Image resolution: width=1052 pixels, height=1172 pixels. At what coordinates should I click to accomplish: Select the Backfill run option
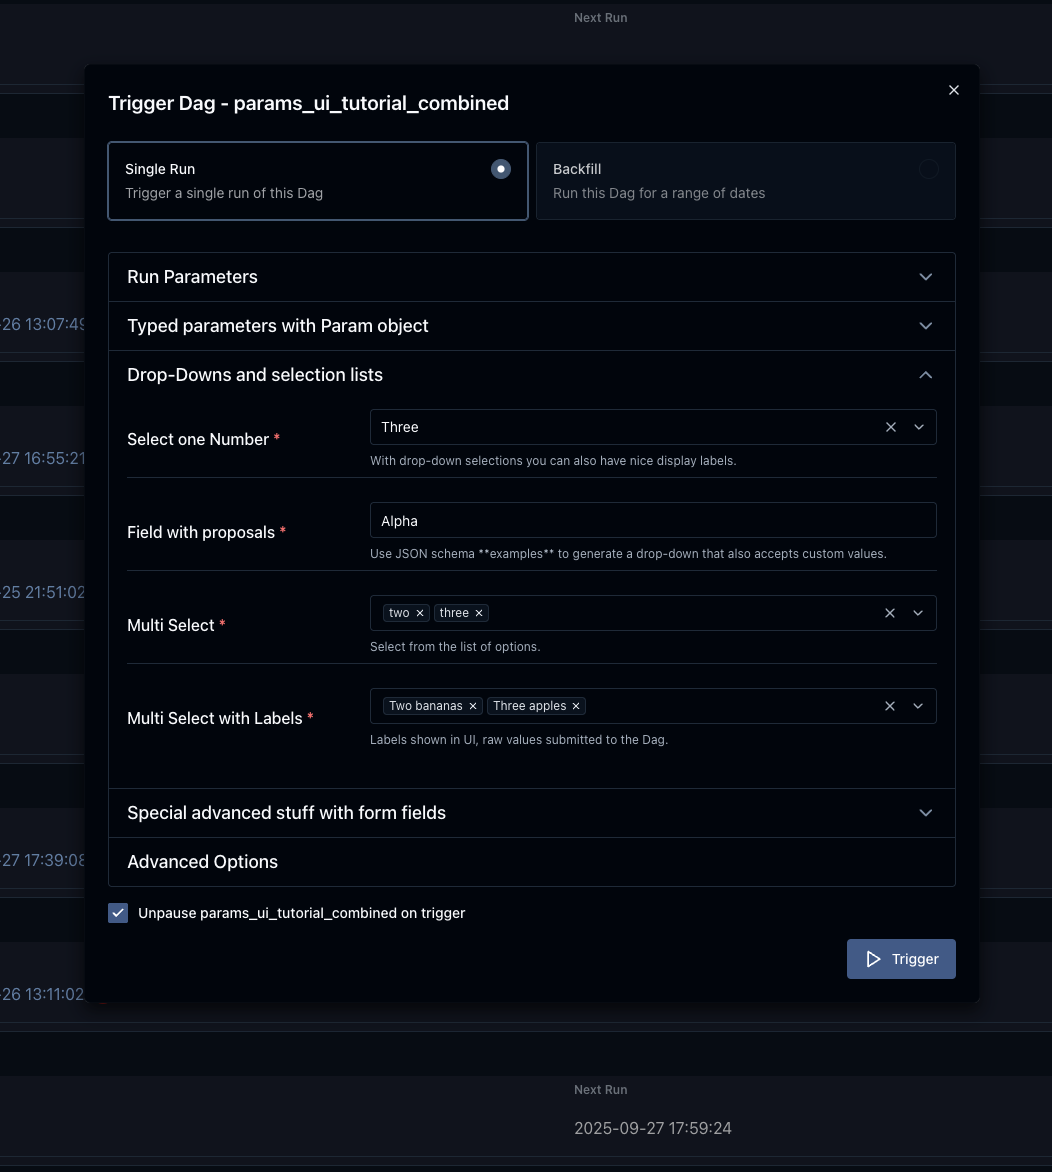pyautogui.click(x=928, y=169)
